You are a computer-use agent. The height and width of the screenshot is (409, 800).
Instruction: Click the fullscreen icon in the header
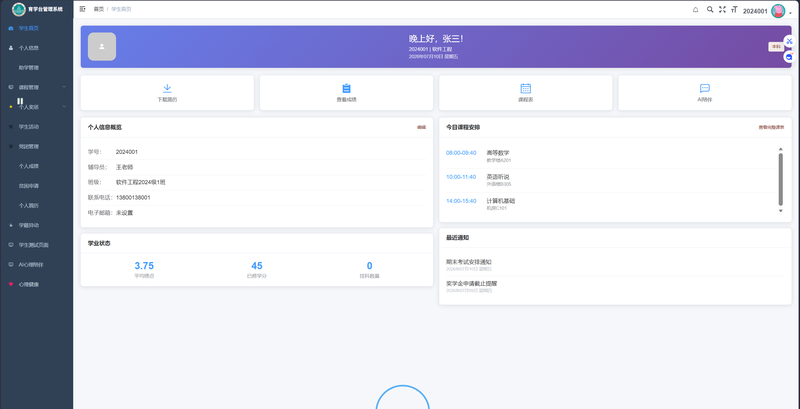[722, 9]
